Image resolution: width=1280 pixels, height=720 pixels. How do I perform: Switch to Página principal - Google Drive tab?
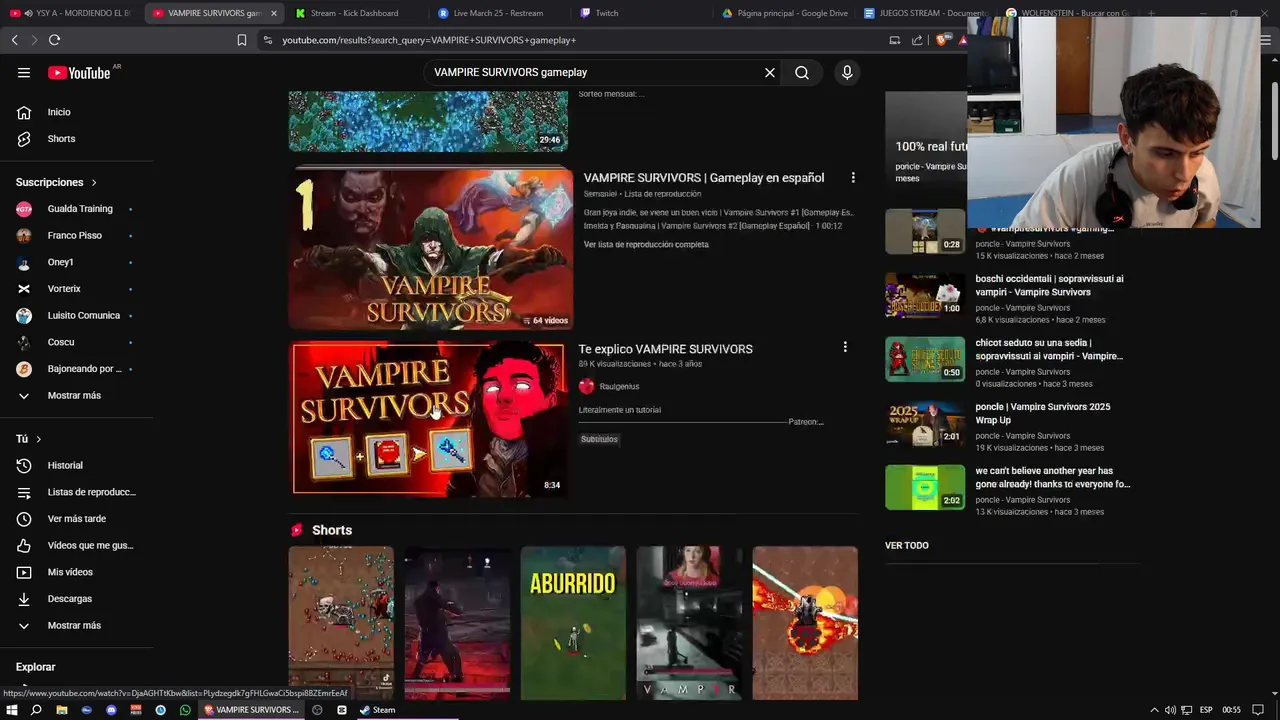pos(786,13)
